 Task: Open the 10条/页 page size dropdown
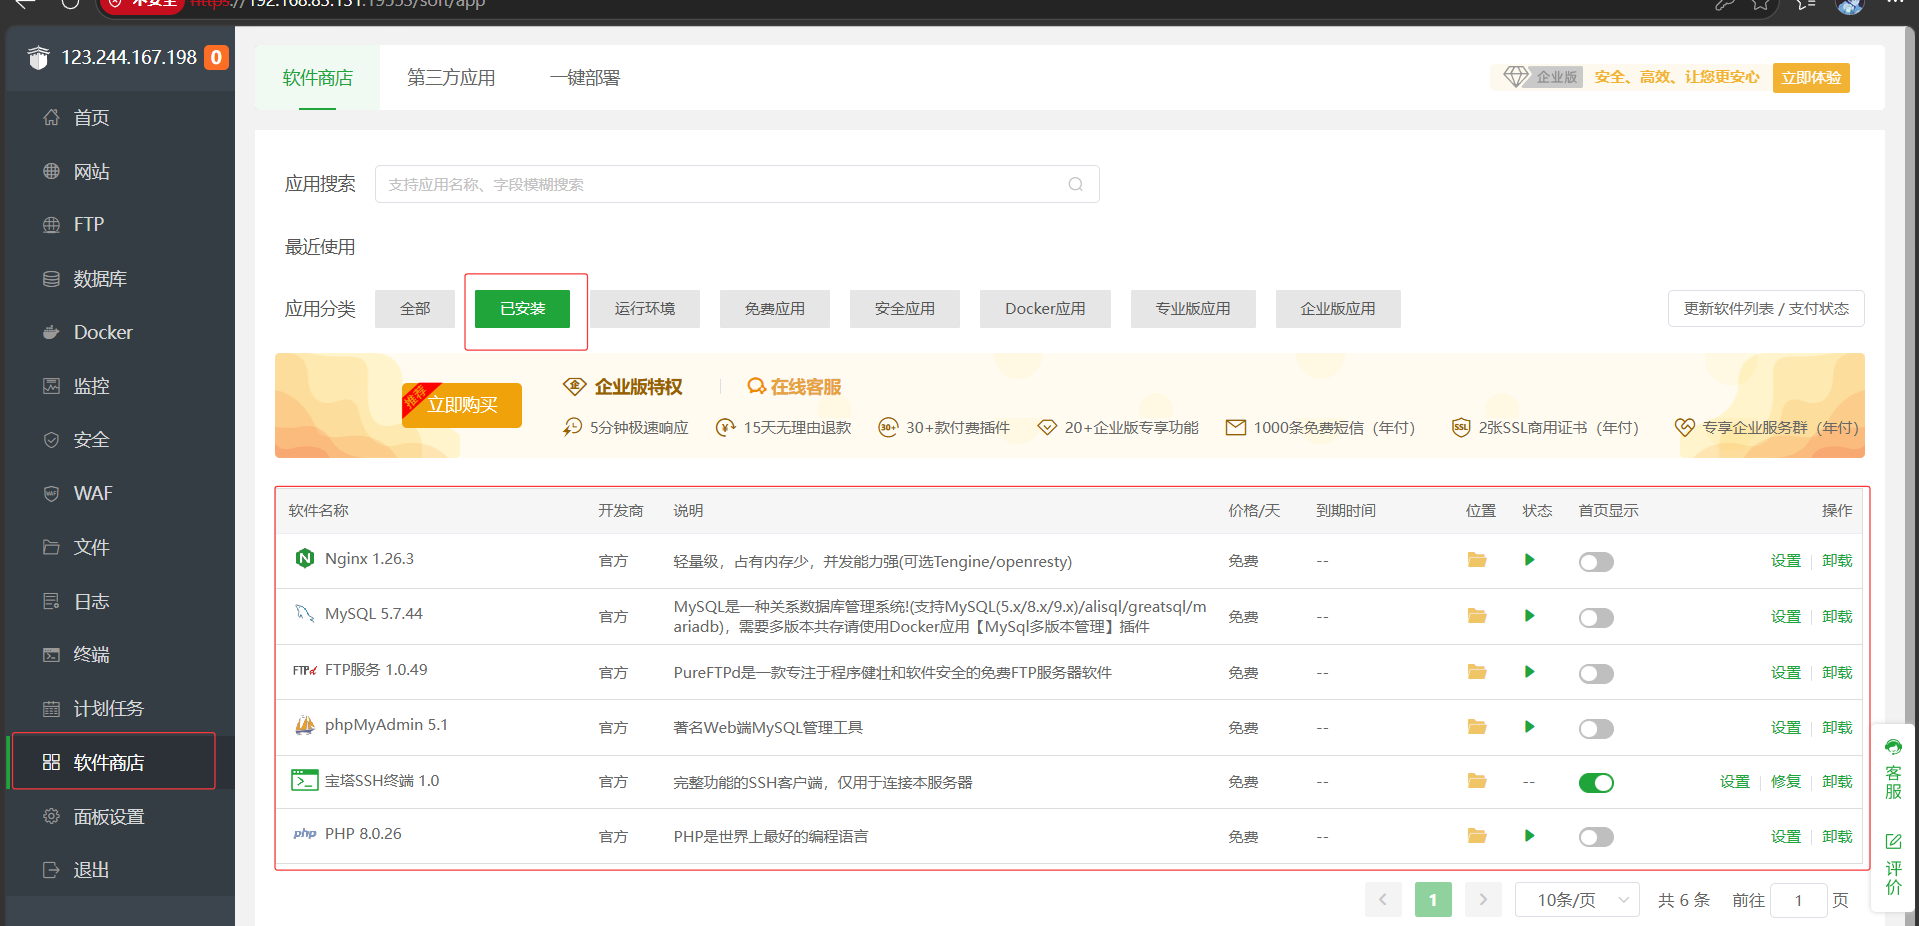pos(1577,900)
